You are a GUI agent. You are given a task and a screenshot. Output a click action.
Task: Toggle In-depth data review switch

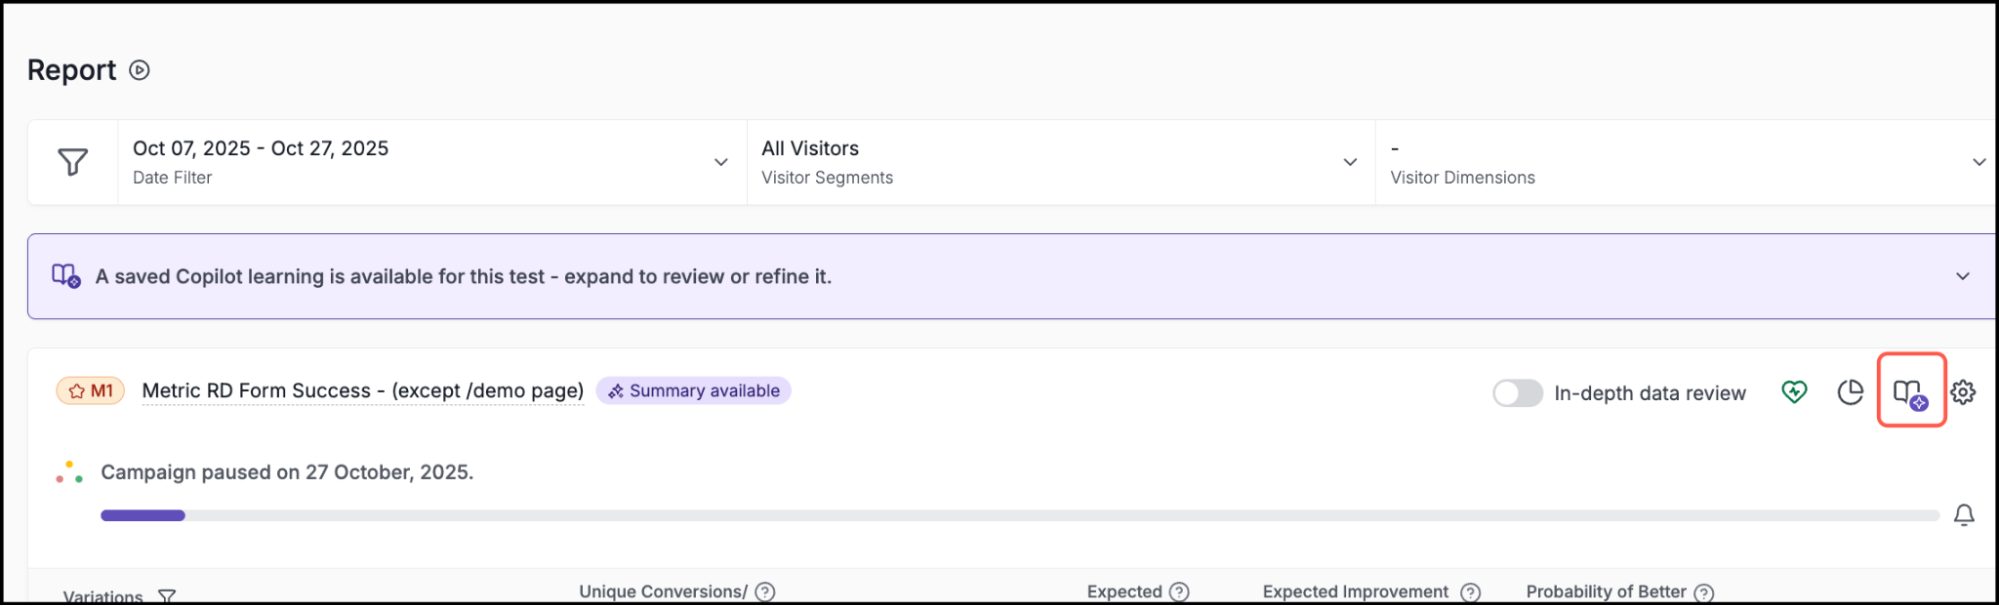1517,393
